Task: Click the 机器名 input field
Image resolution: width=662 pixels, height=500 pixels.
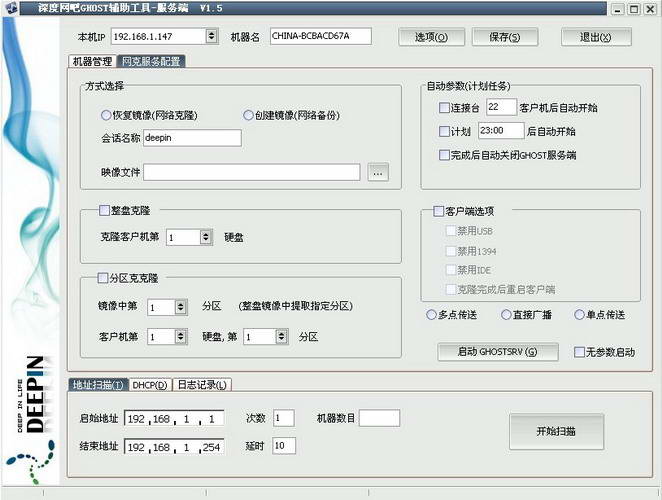Action: click(x=320, y=36)
